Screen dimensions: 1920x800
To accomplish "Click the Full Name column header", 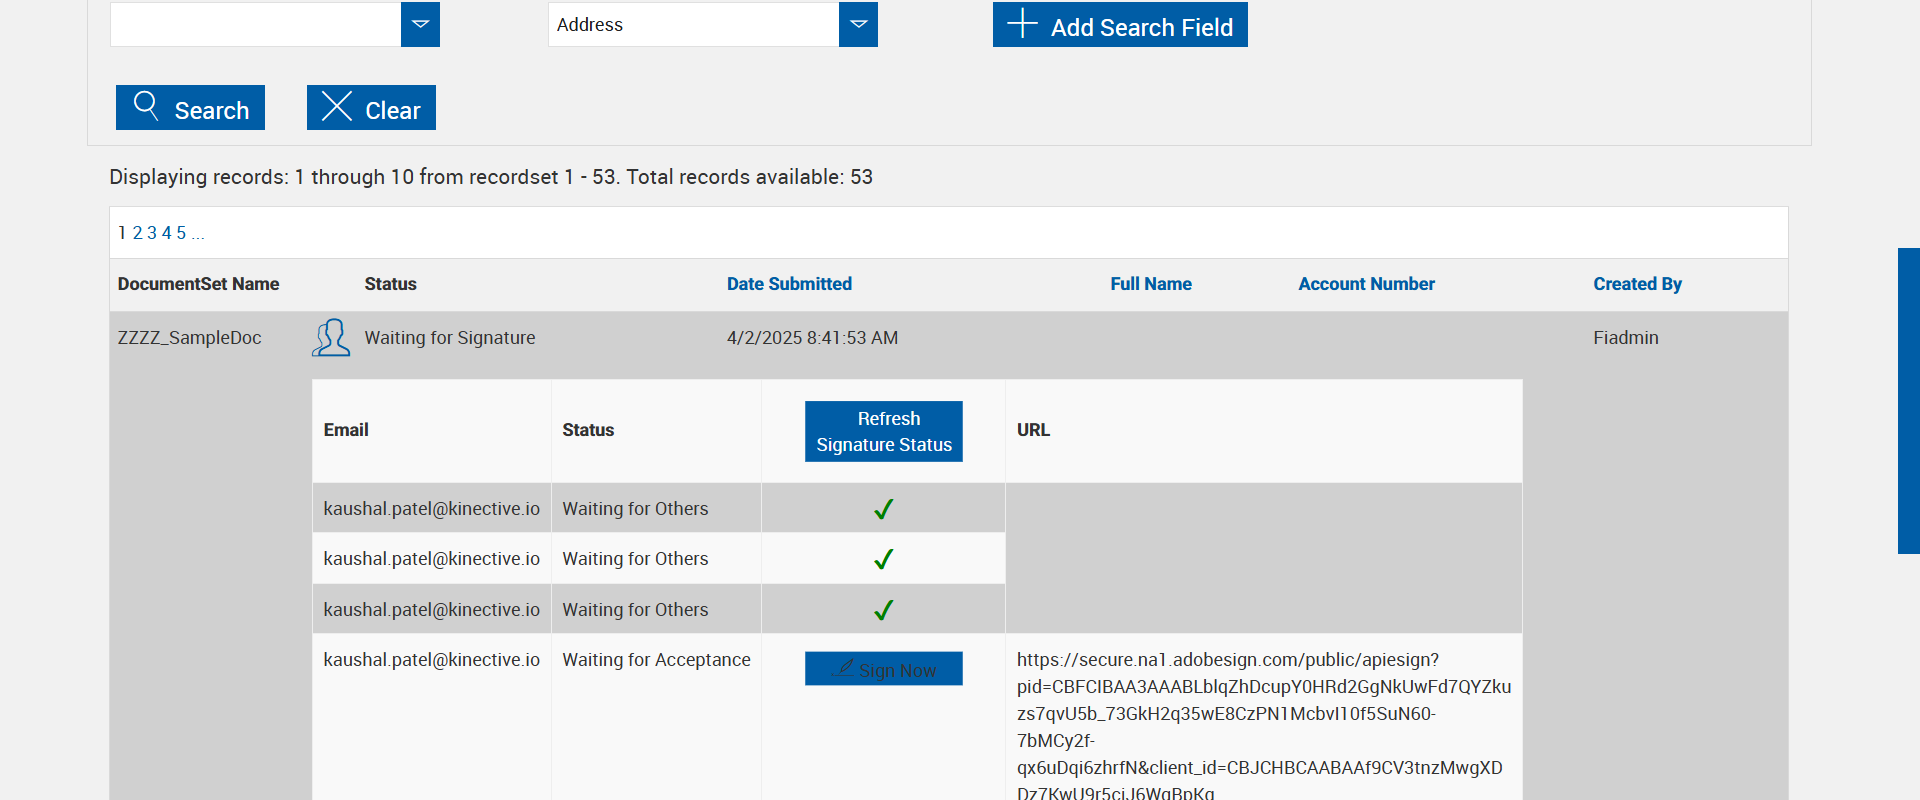I will tap(1150, 284).
